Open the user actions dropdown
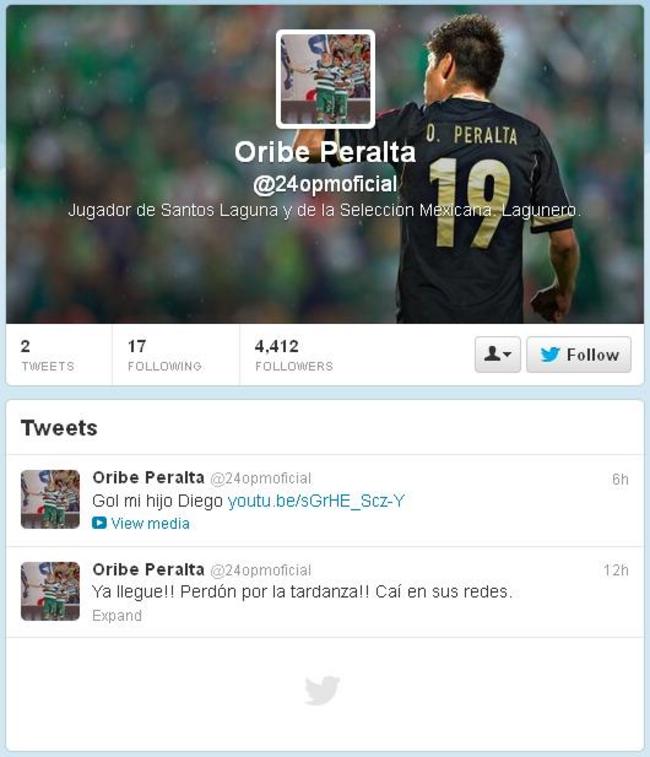Image resolution: width=650 pixels, height=757 pixels. pos(497,355)
